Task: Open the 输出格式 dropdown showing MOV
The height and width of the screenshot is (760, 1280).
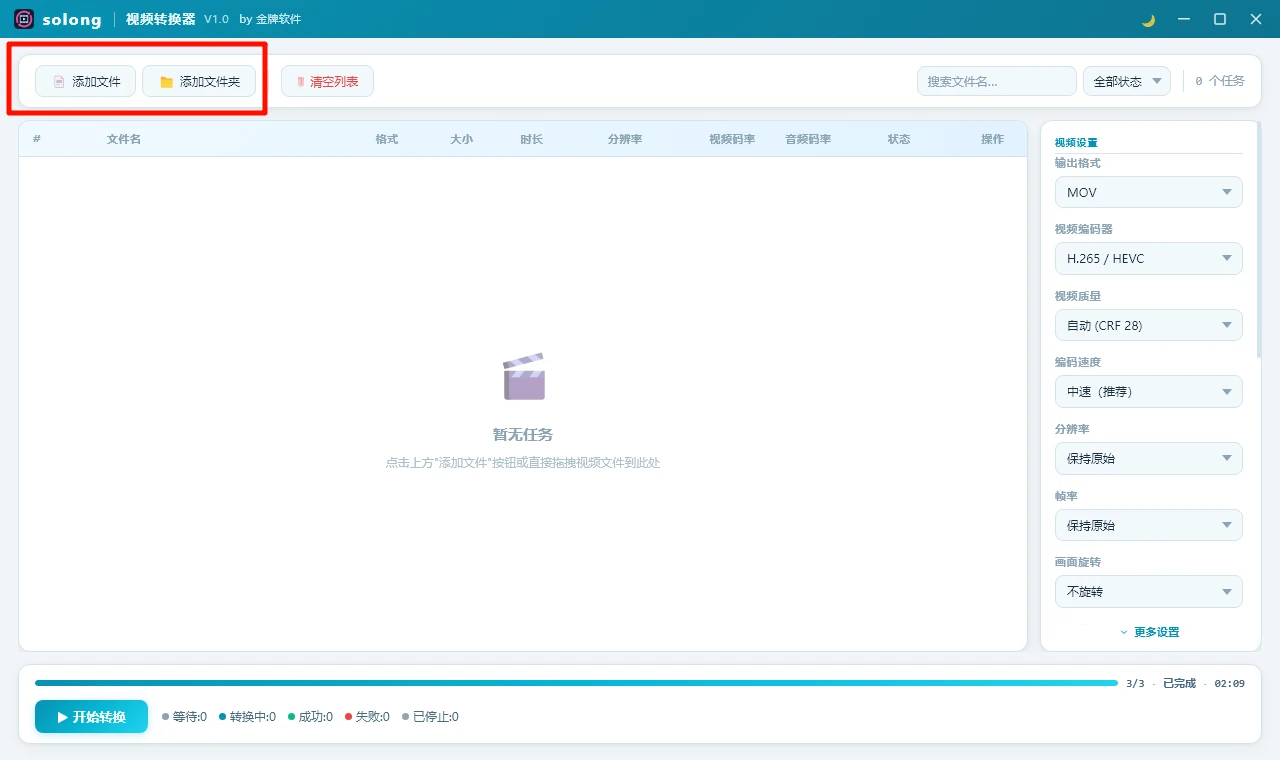Action: (1148, 191)
